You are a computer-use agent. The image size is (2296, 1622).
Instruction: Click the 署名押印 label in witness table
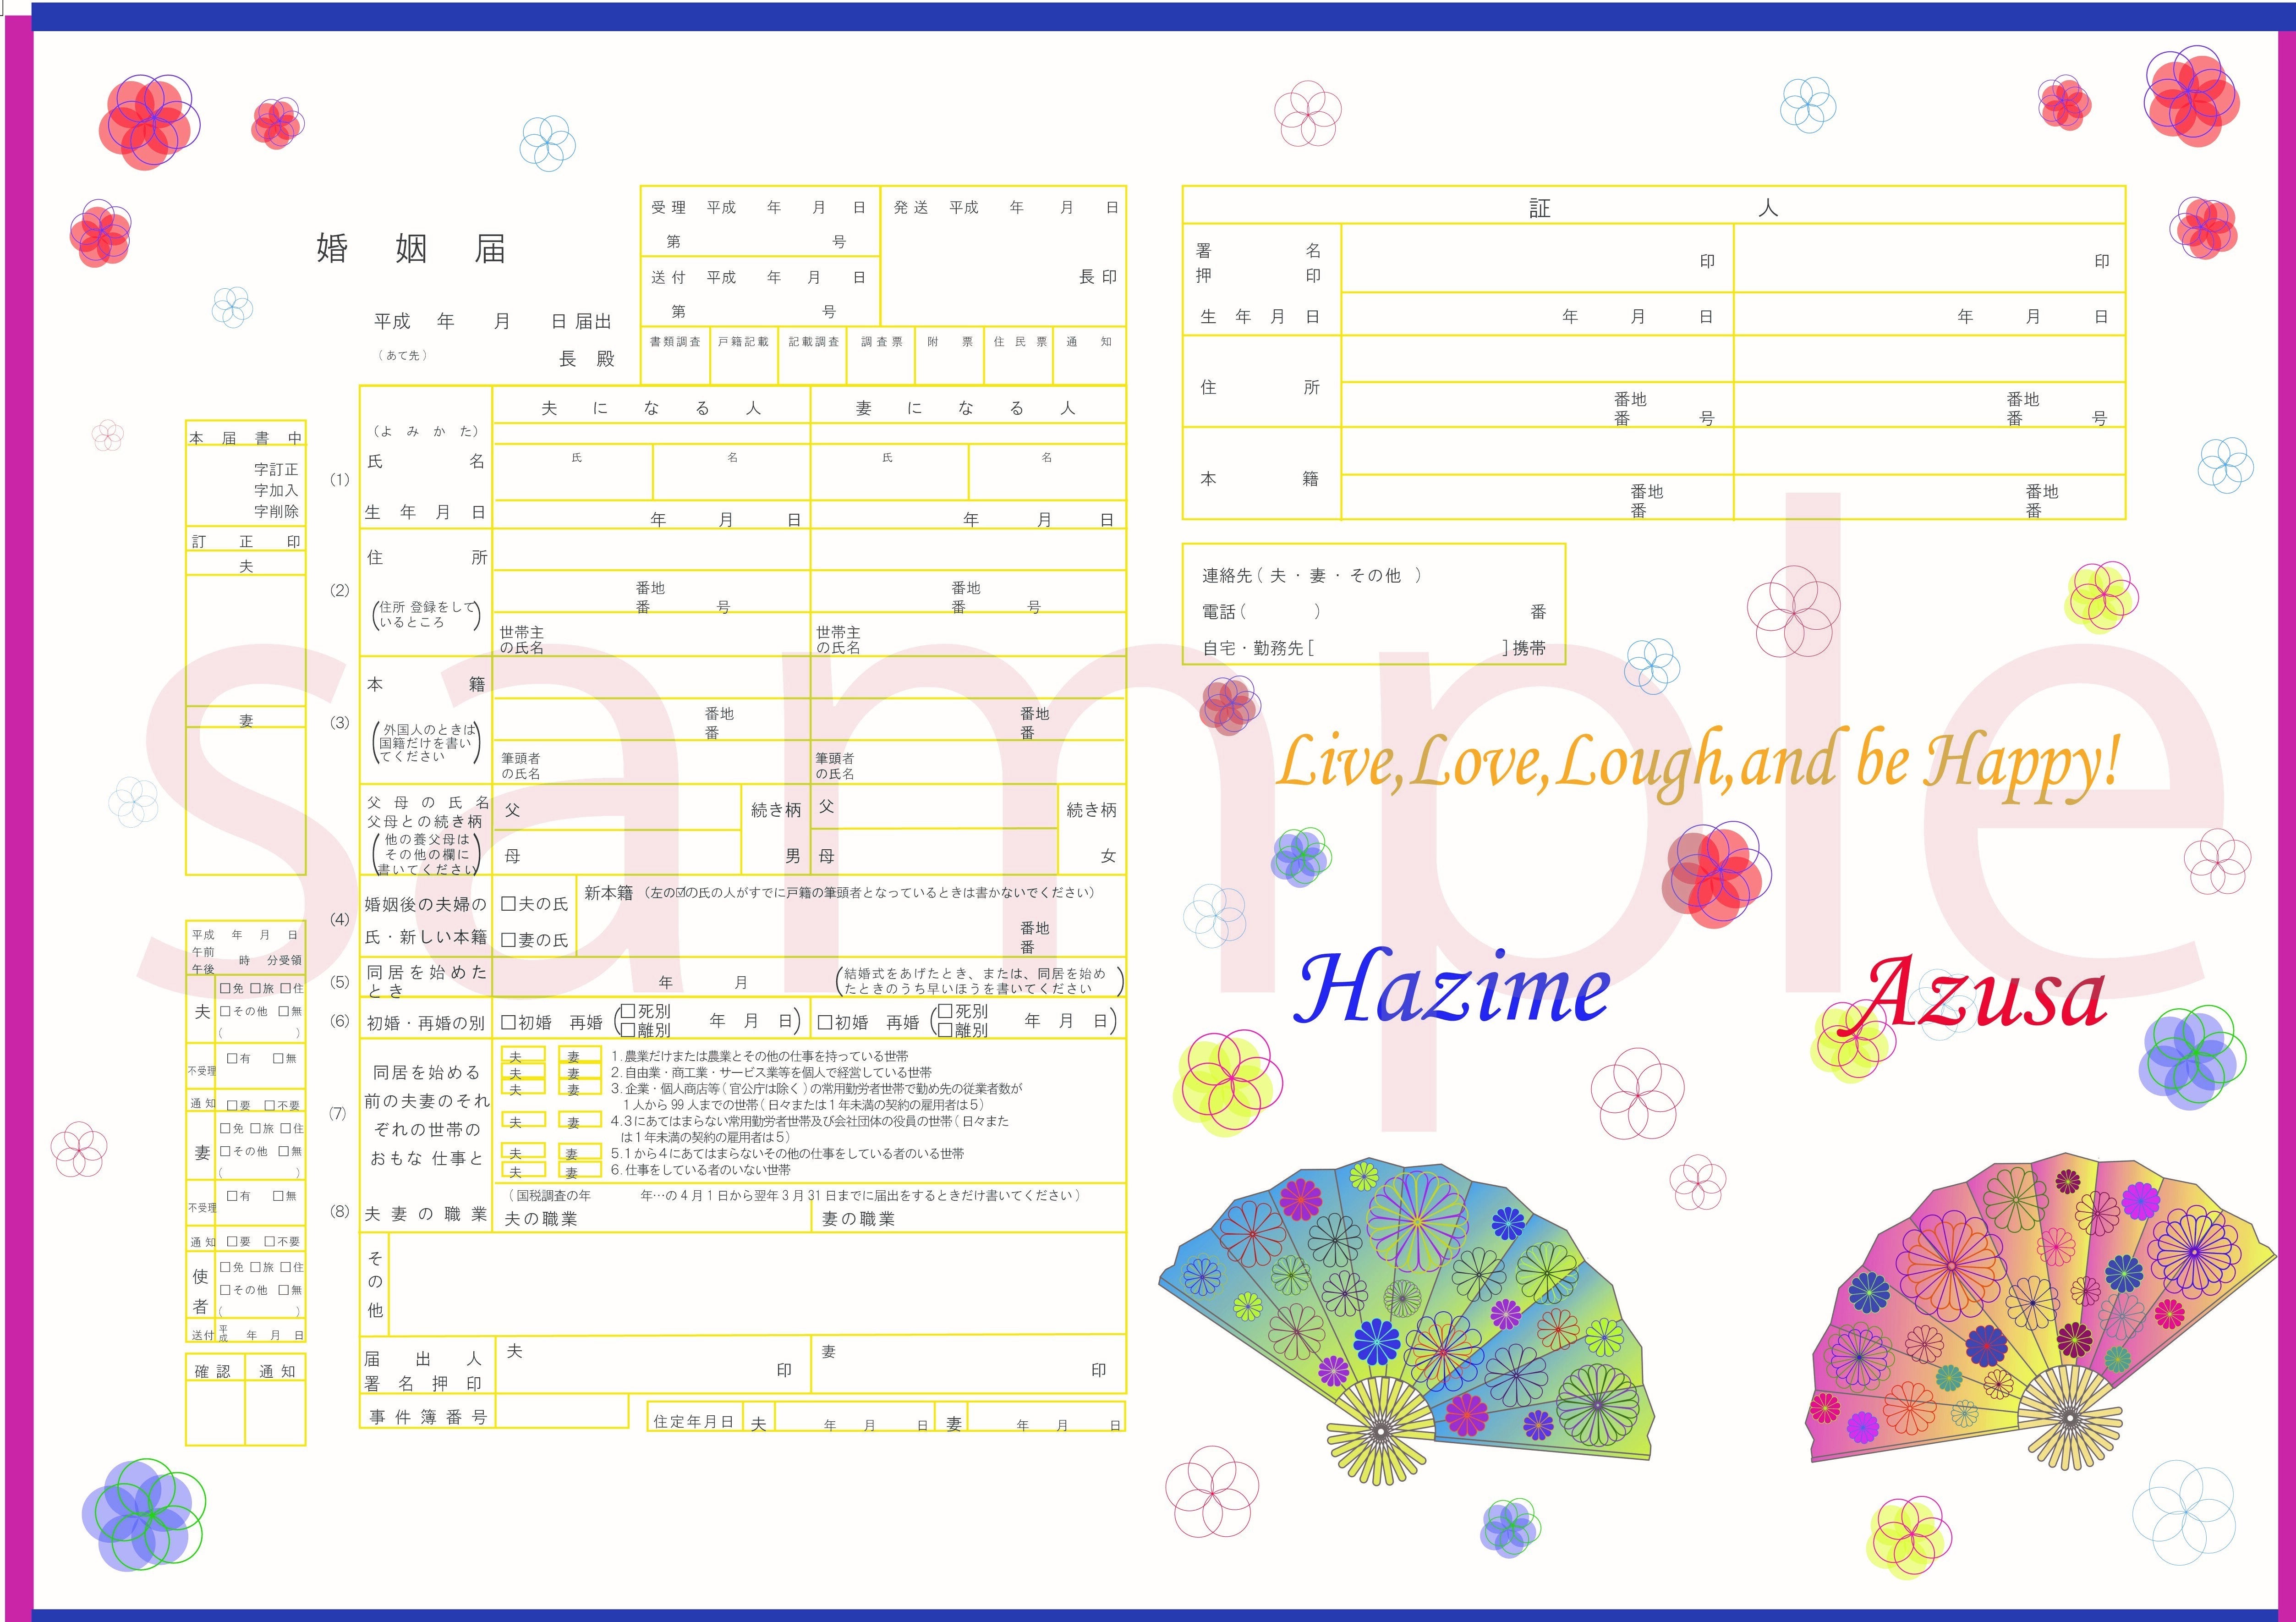tap(1259, 263)
